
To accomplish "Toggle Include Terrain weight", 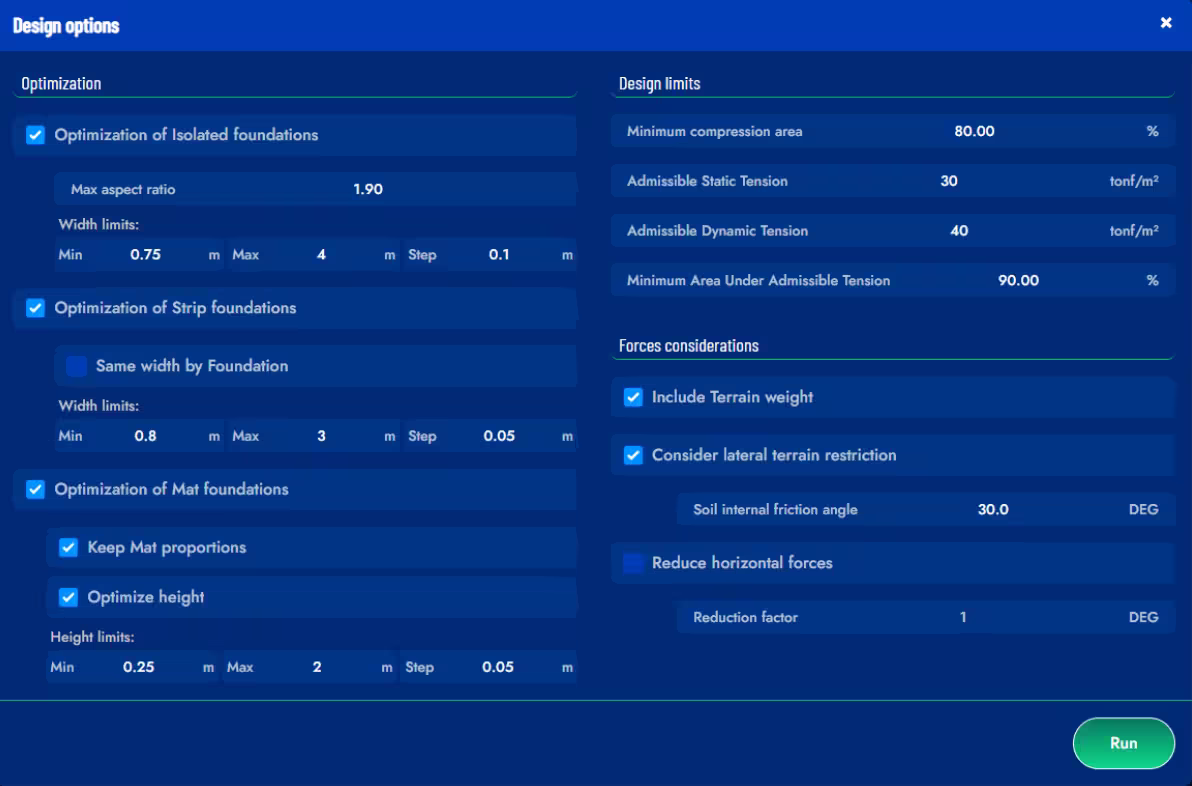I will tap(632, 397).
